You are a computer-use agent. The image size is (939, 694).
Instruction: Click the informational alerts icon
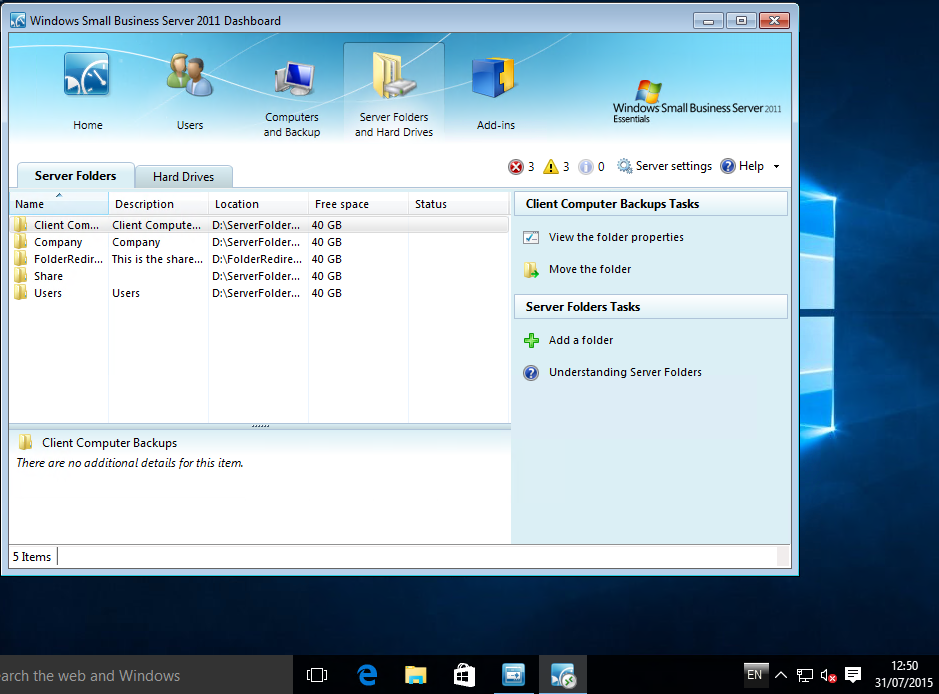tap(585, 167)
